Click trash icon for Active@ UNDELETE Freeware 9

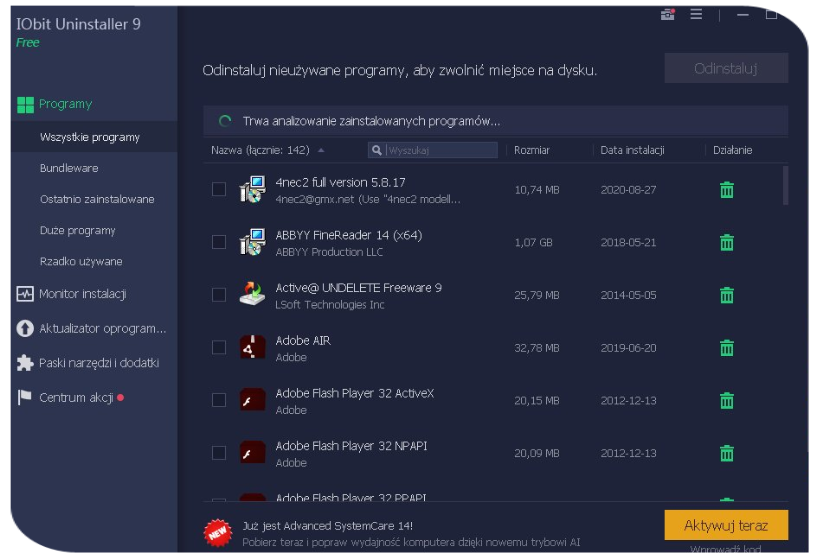[x=726, y=295]
